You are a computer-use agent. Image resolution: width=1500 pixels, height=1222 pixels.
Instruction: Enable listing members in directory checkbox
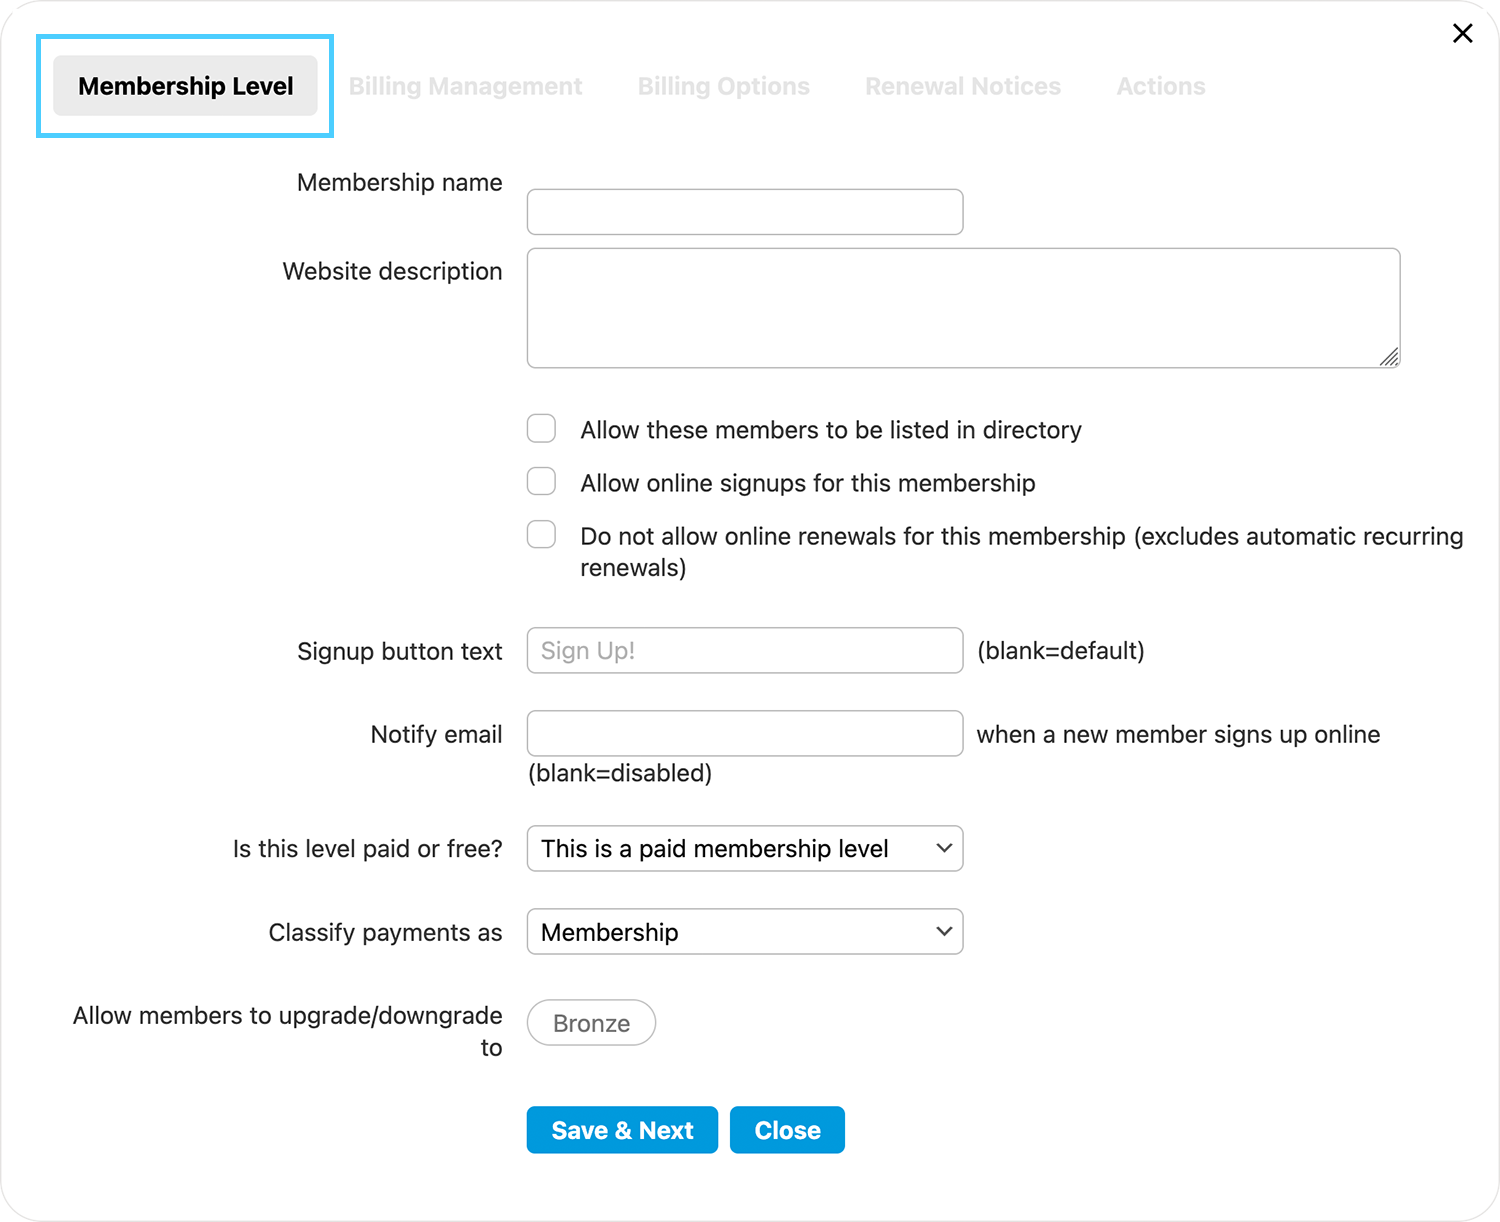tap(541, 429)
